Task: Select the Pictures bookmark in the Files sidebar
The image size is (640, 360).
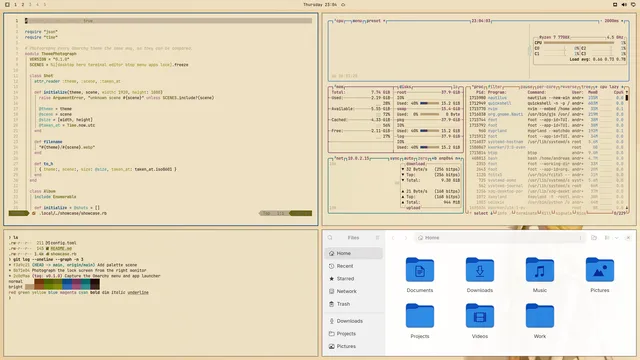Action: click(x=353, y=346)
